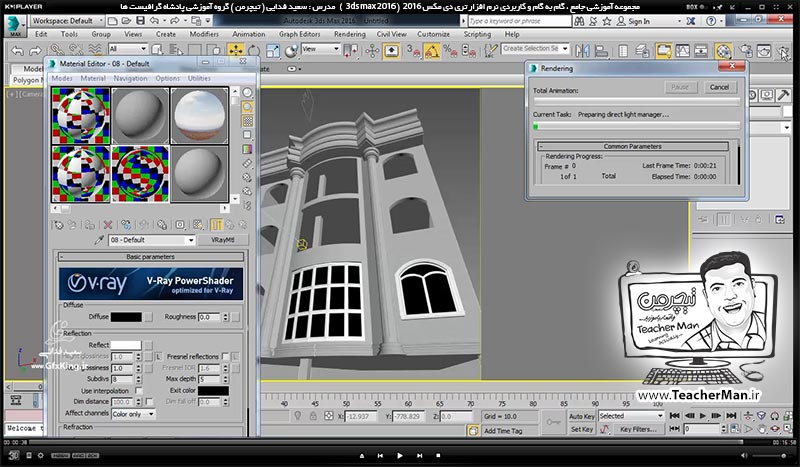The image size is (800, 467).
Task: Enable the Fresnel reflections checkbox
Action: (225, 356)
